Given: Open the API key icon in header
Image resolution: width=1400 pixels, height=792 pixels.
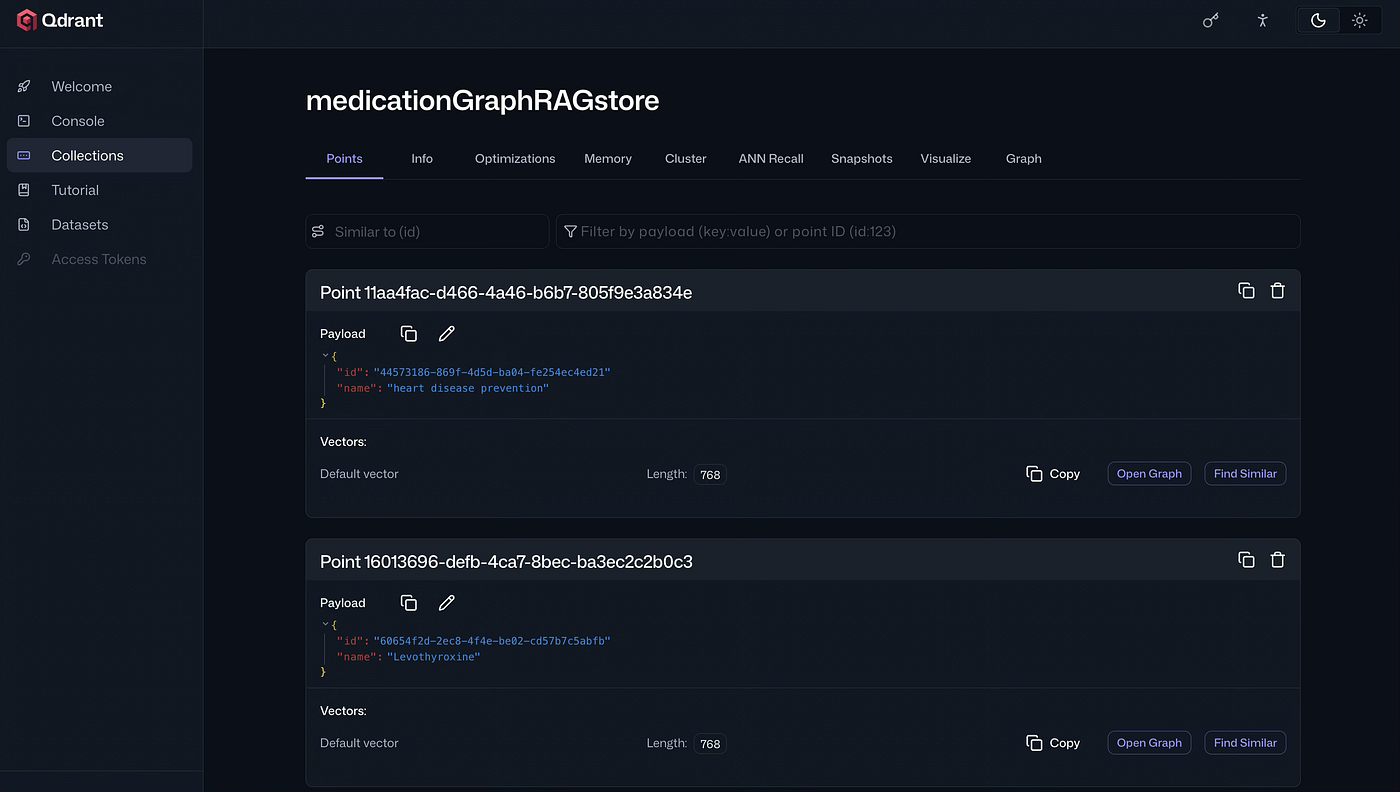Looking at the screenshot, I should [x=1211, y=20].
